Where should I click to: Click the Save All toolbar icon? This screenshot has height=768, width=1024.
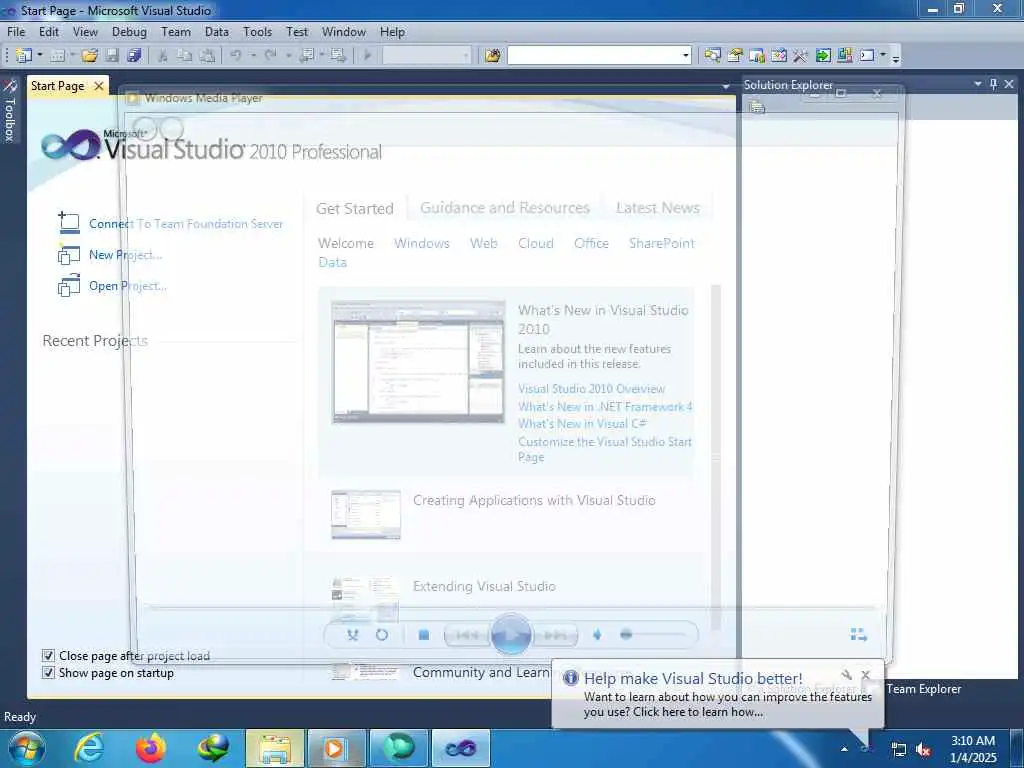[135, 56]
